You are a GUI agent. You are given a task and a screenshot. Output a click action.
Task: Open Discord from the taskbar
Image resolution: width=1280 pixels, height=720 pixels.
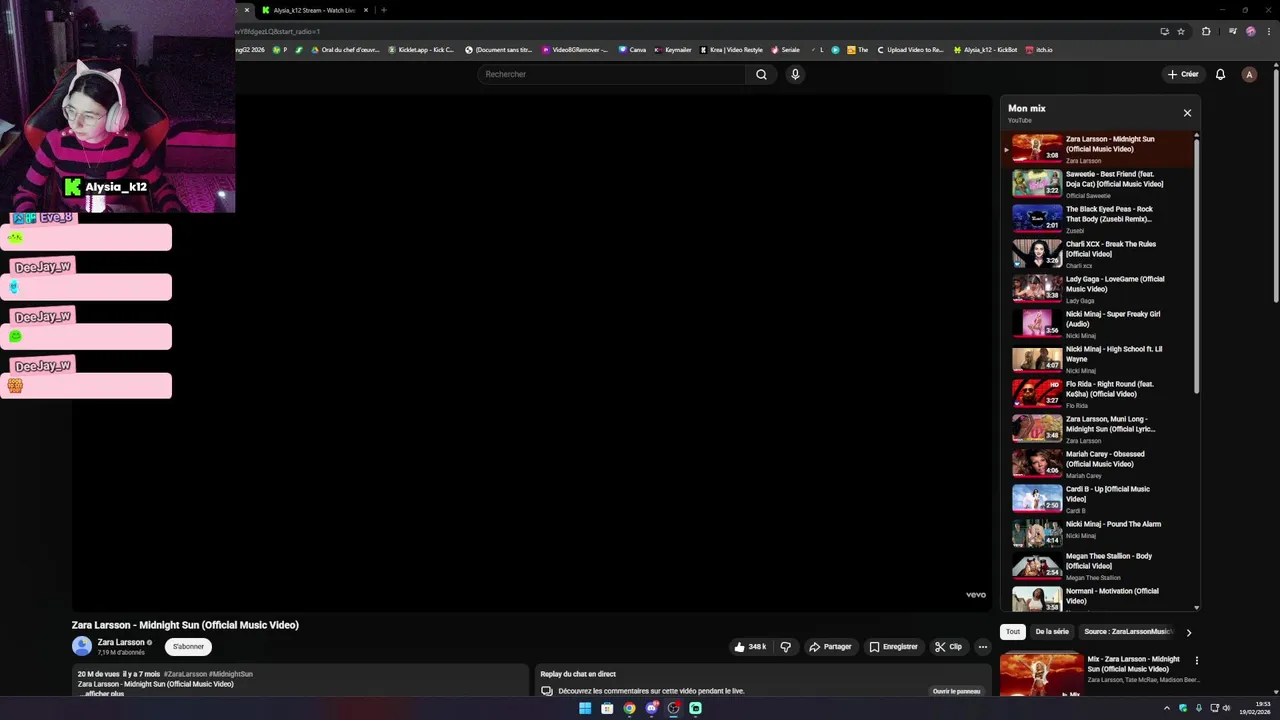652,708
